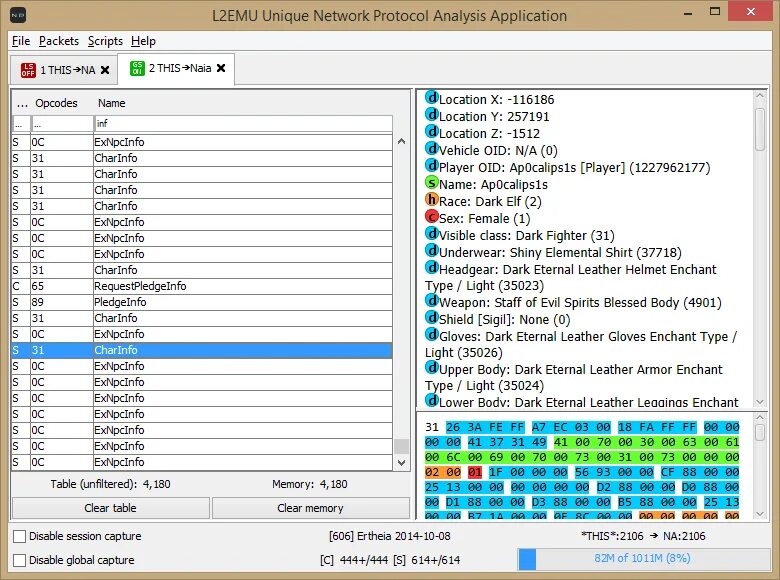780x580 pixels.
Task: Click '*THIS*:2106 → NA:2106' status text
Action: (x=643, y=536)
